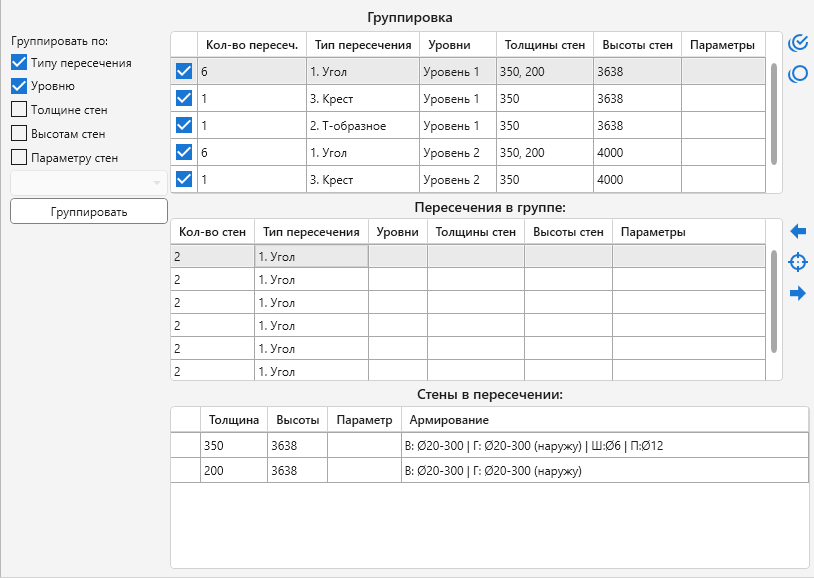Image resolution: width=814 pixels, height=578 pixels.
Task: Click the grouping table vertical scrollbar
Action: tap(774, 112)
